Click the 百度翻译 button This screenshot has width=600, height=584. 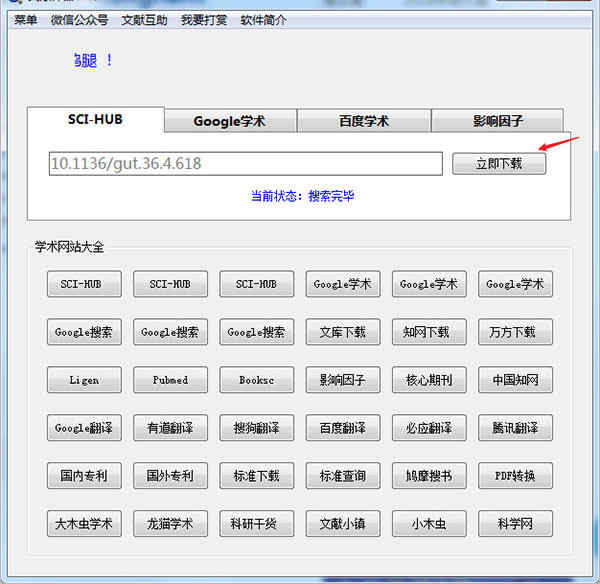click(343, 427)
